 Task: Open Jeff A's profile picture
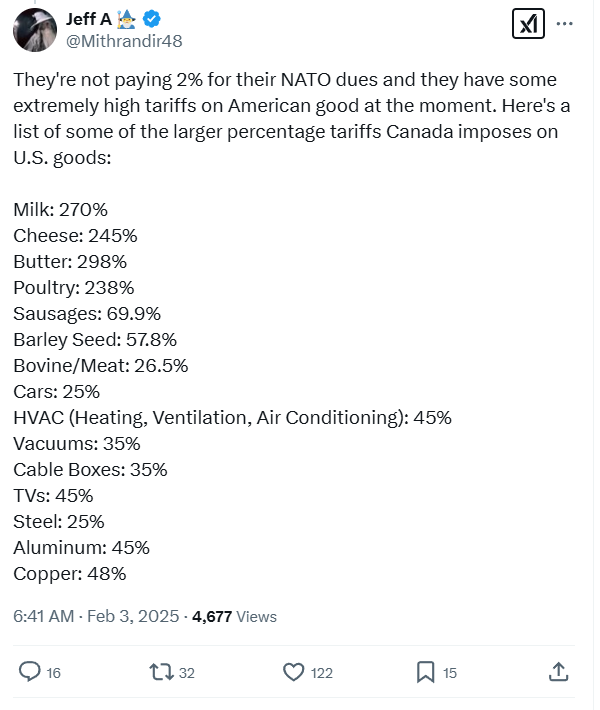tap(34, 30)
